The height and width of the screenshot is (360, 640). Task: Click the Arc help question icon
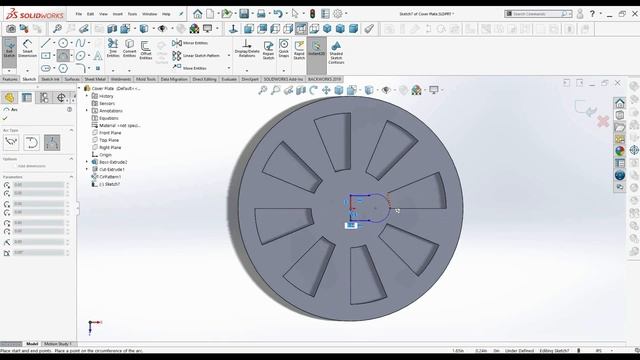click(69, 109)
